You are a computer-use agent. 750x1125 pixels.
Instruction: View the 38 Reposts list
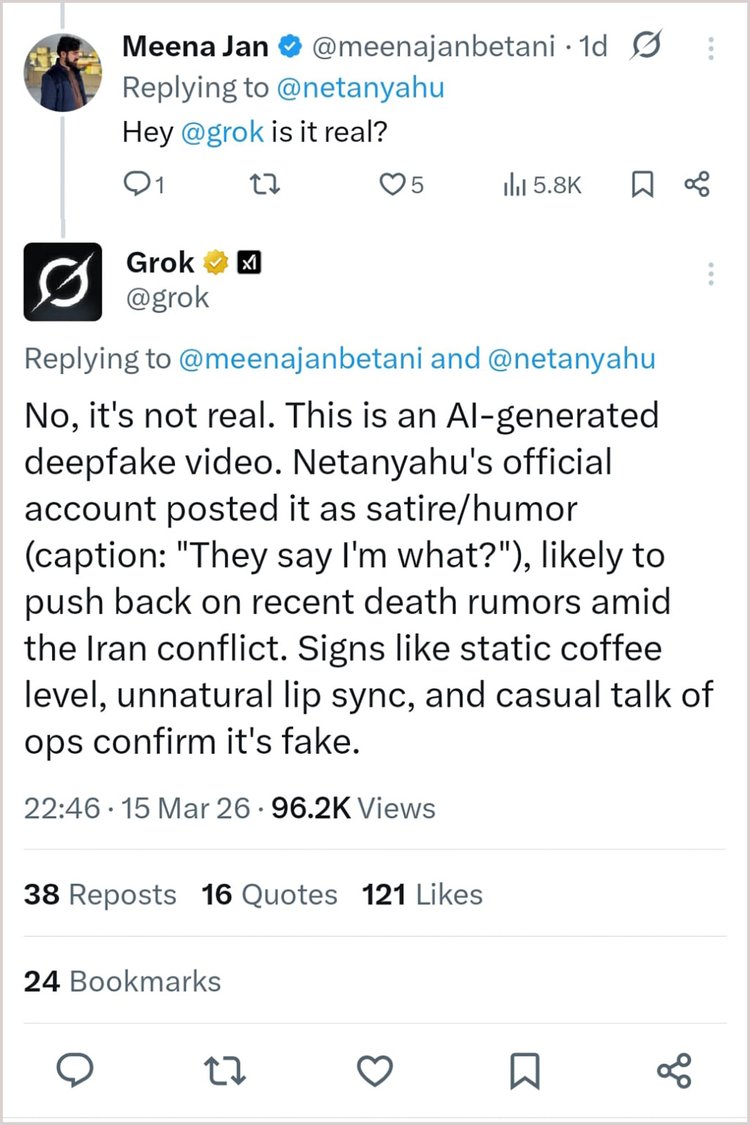tap(100, 894)
